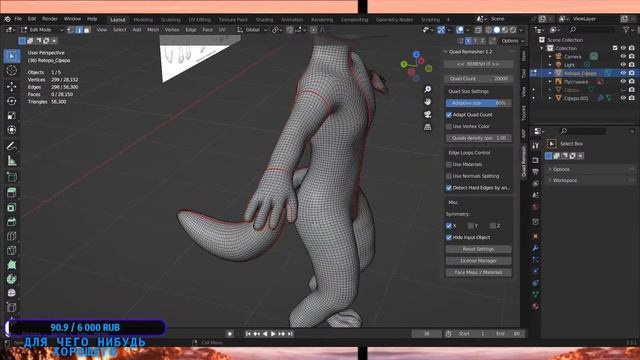Enable vertex select mode

coord(71,30)
